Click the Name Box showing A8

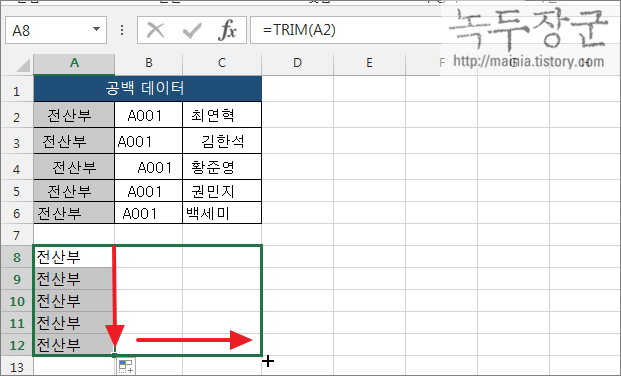click(56, 30)
